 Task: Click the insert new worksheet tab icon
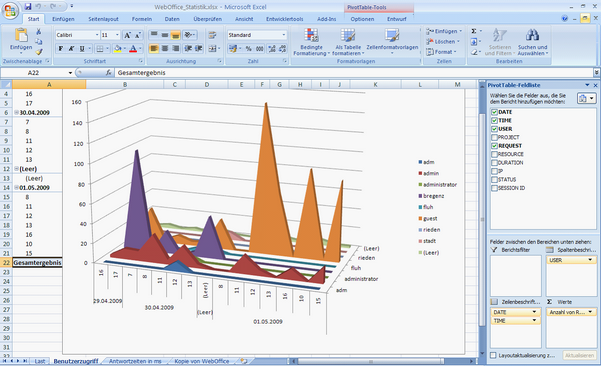pos(244,361)
